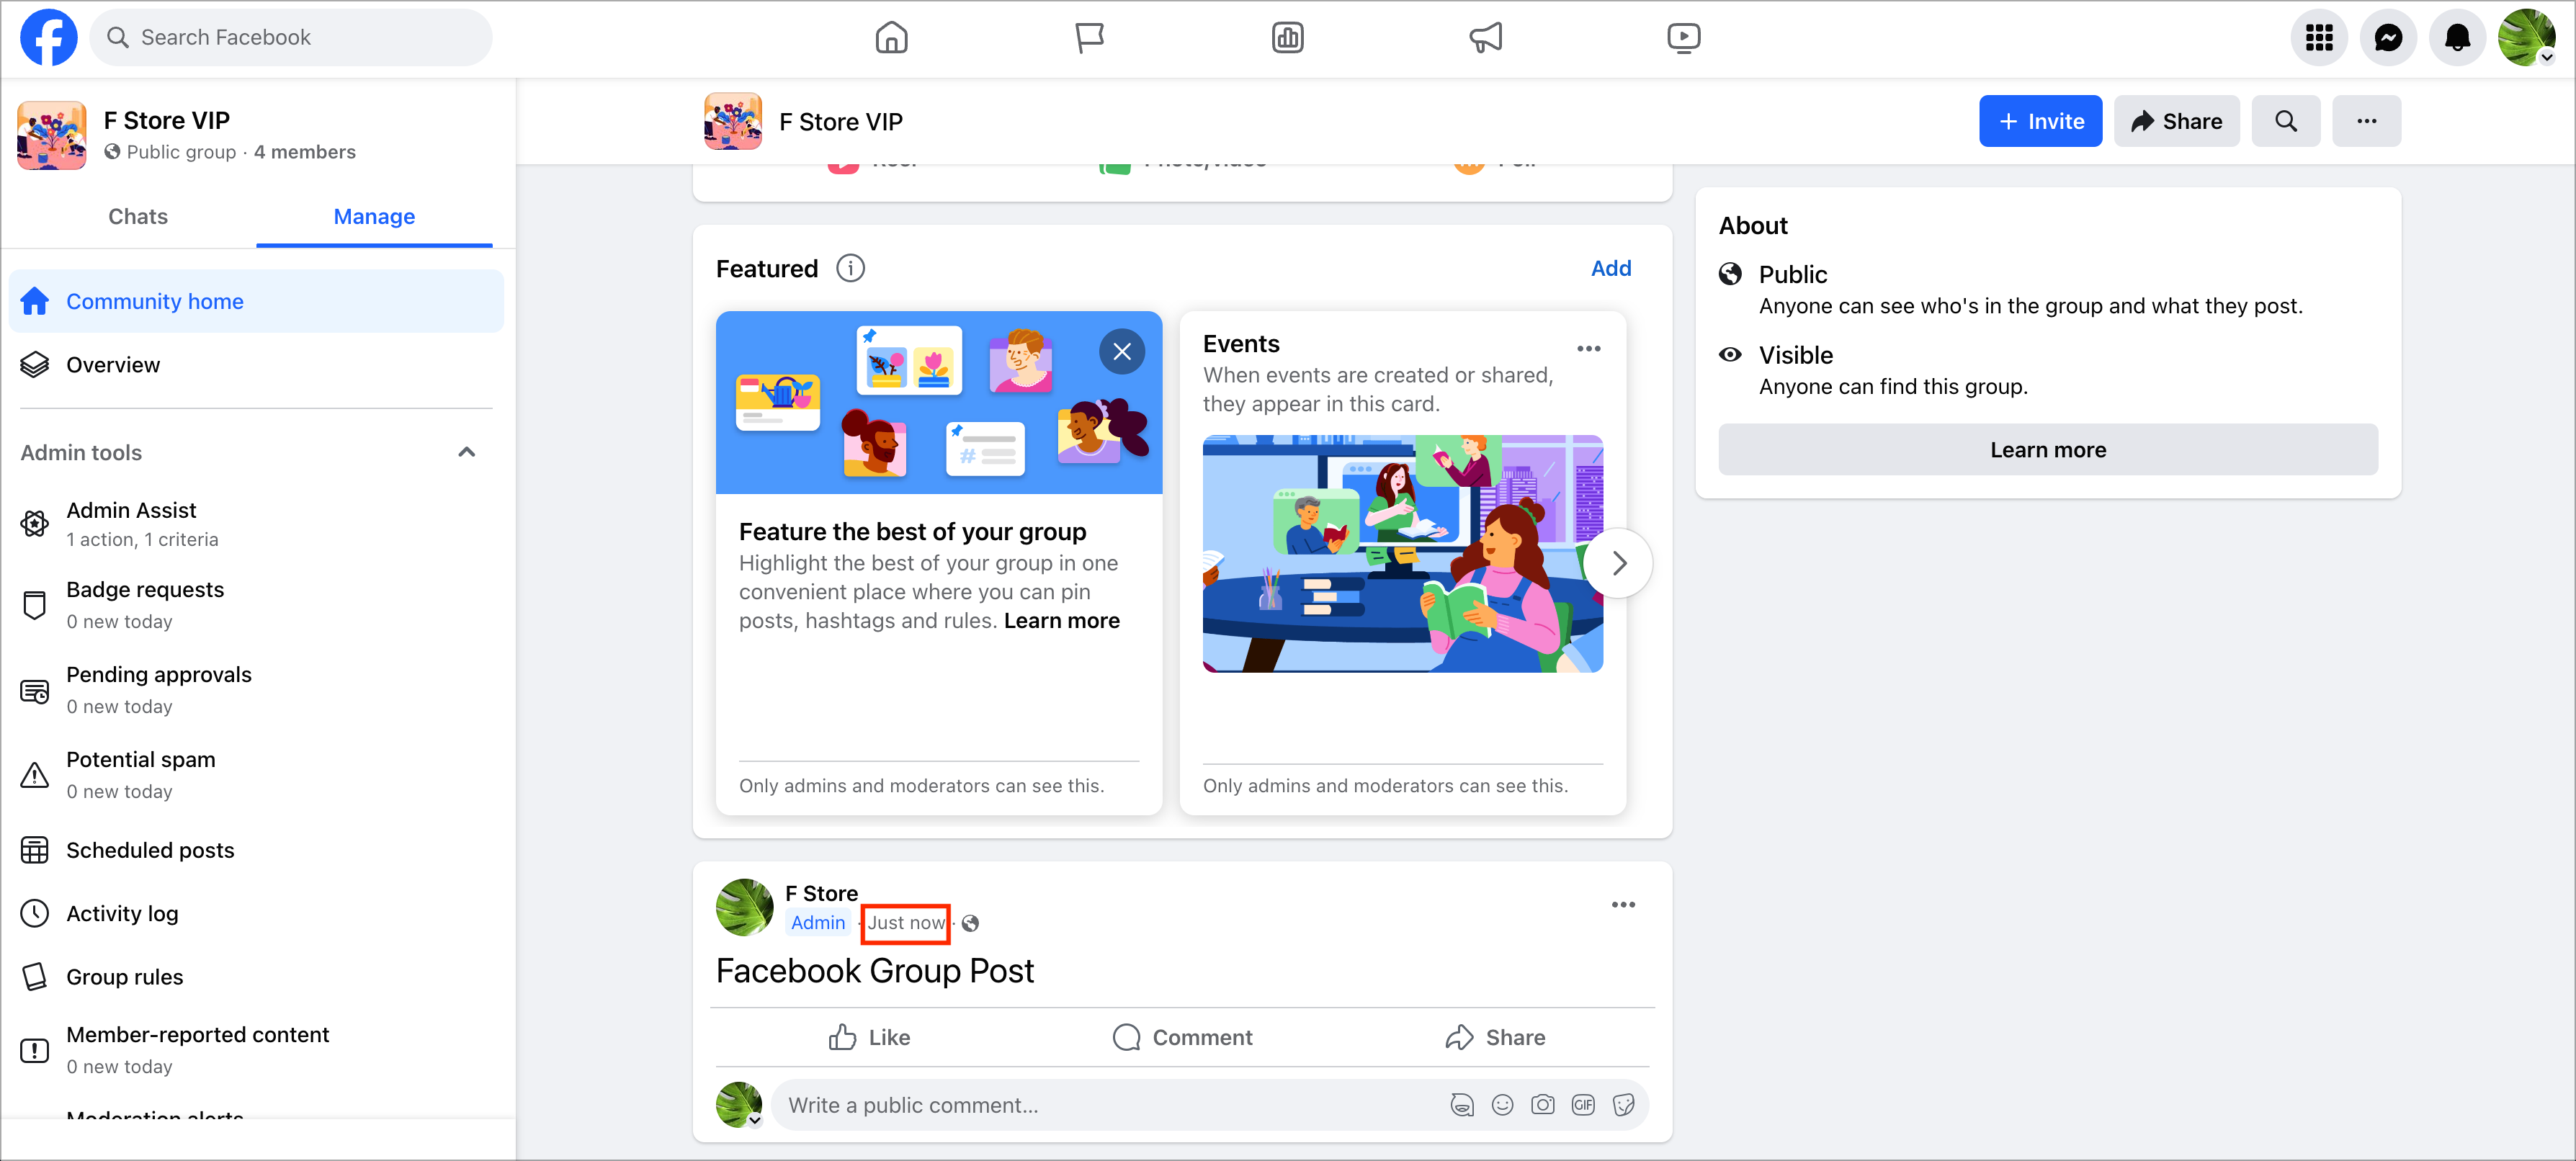This screenshot has width=2576, height=1161.
Task: Click Comment on the post
Action: click(x=1182, y=1037)
